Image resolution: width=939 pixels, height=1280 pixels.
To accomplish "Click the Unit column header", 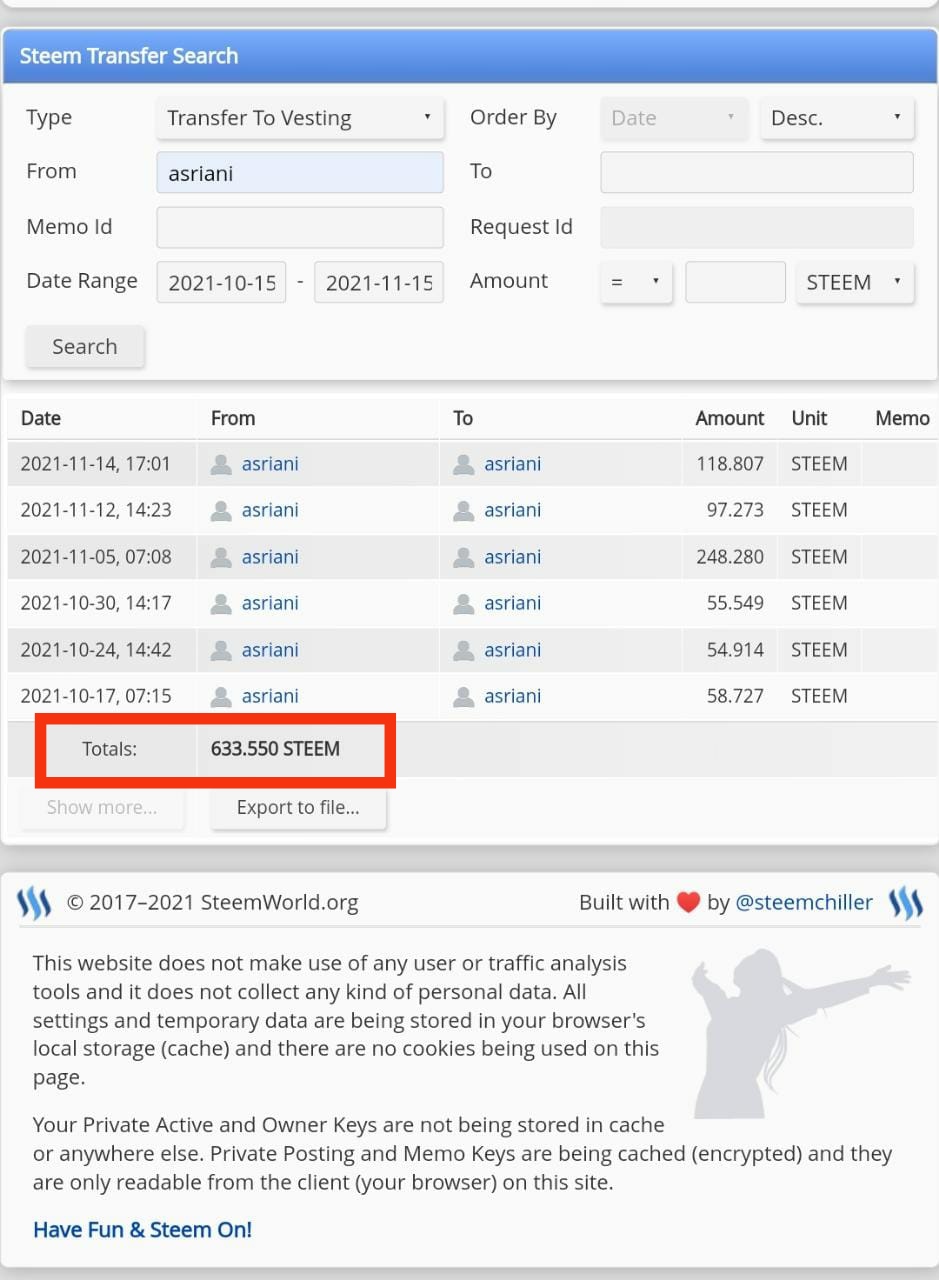I will pyautogui.click(x=809, y=418).
